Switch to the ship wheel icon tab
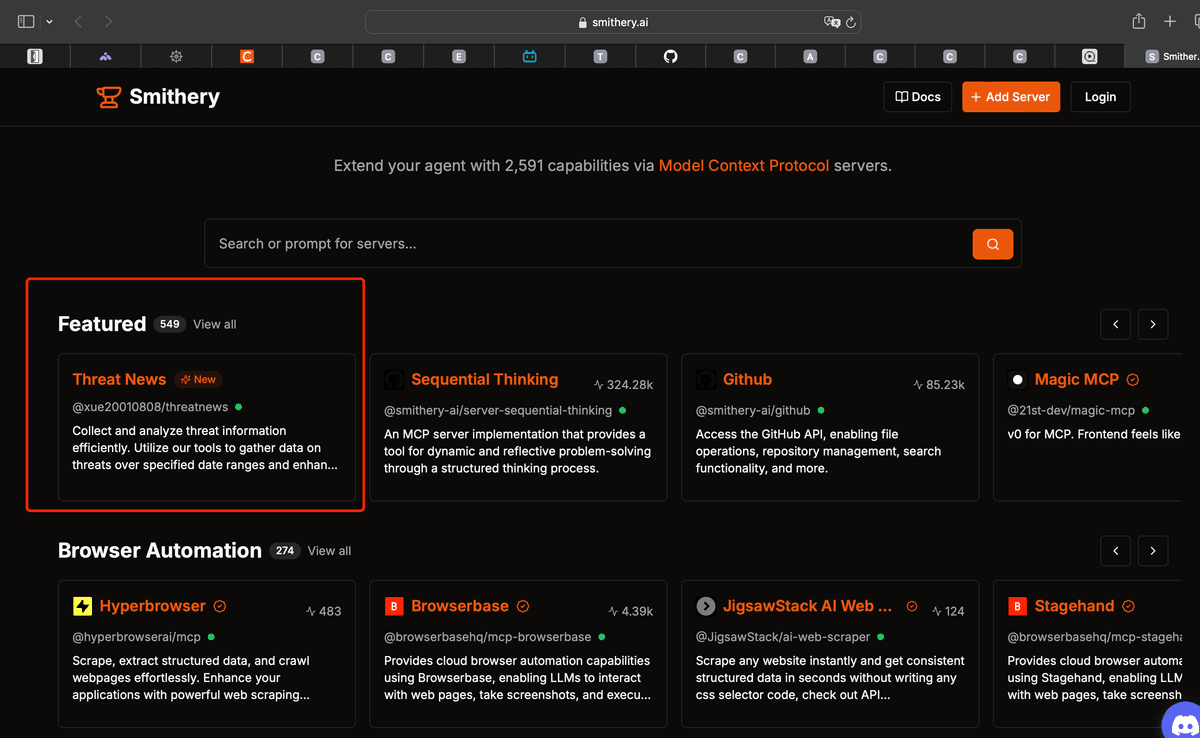This screenshot has height=738, width=1200. (176, 57)
